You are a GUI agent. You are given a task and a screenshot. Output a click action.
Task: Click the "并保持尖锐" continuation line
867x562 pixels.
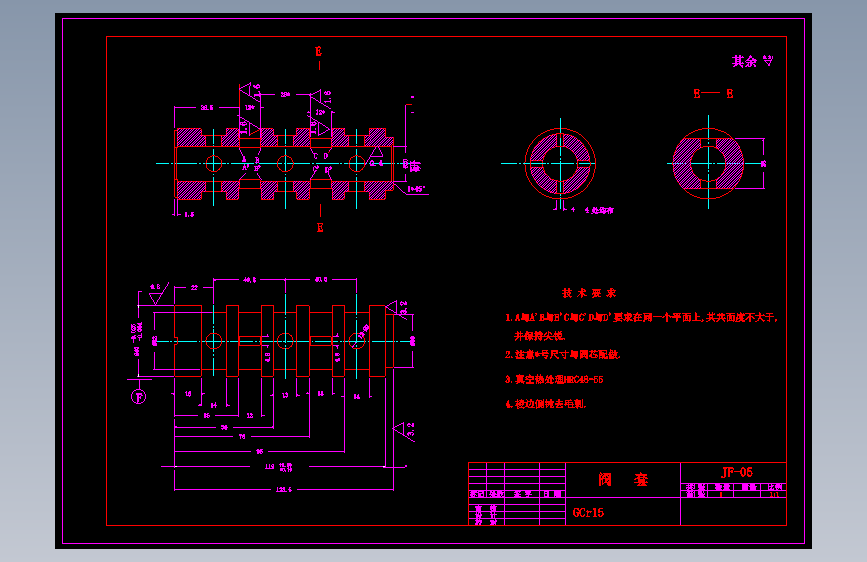click(x=540, y=336)
